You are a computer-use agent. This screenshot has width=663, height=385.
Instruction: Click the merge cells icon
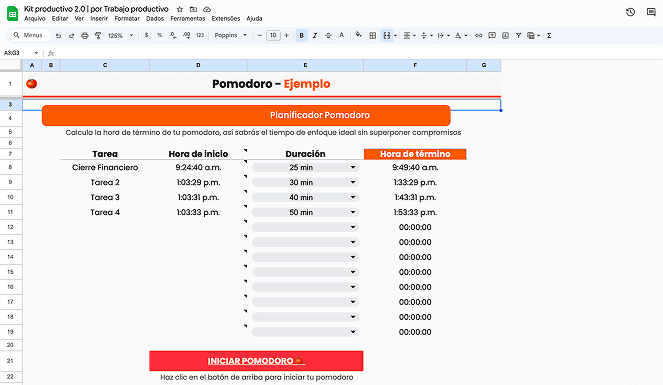point(386,35)
